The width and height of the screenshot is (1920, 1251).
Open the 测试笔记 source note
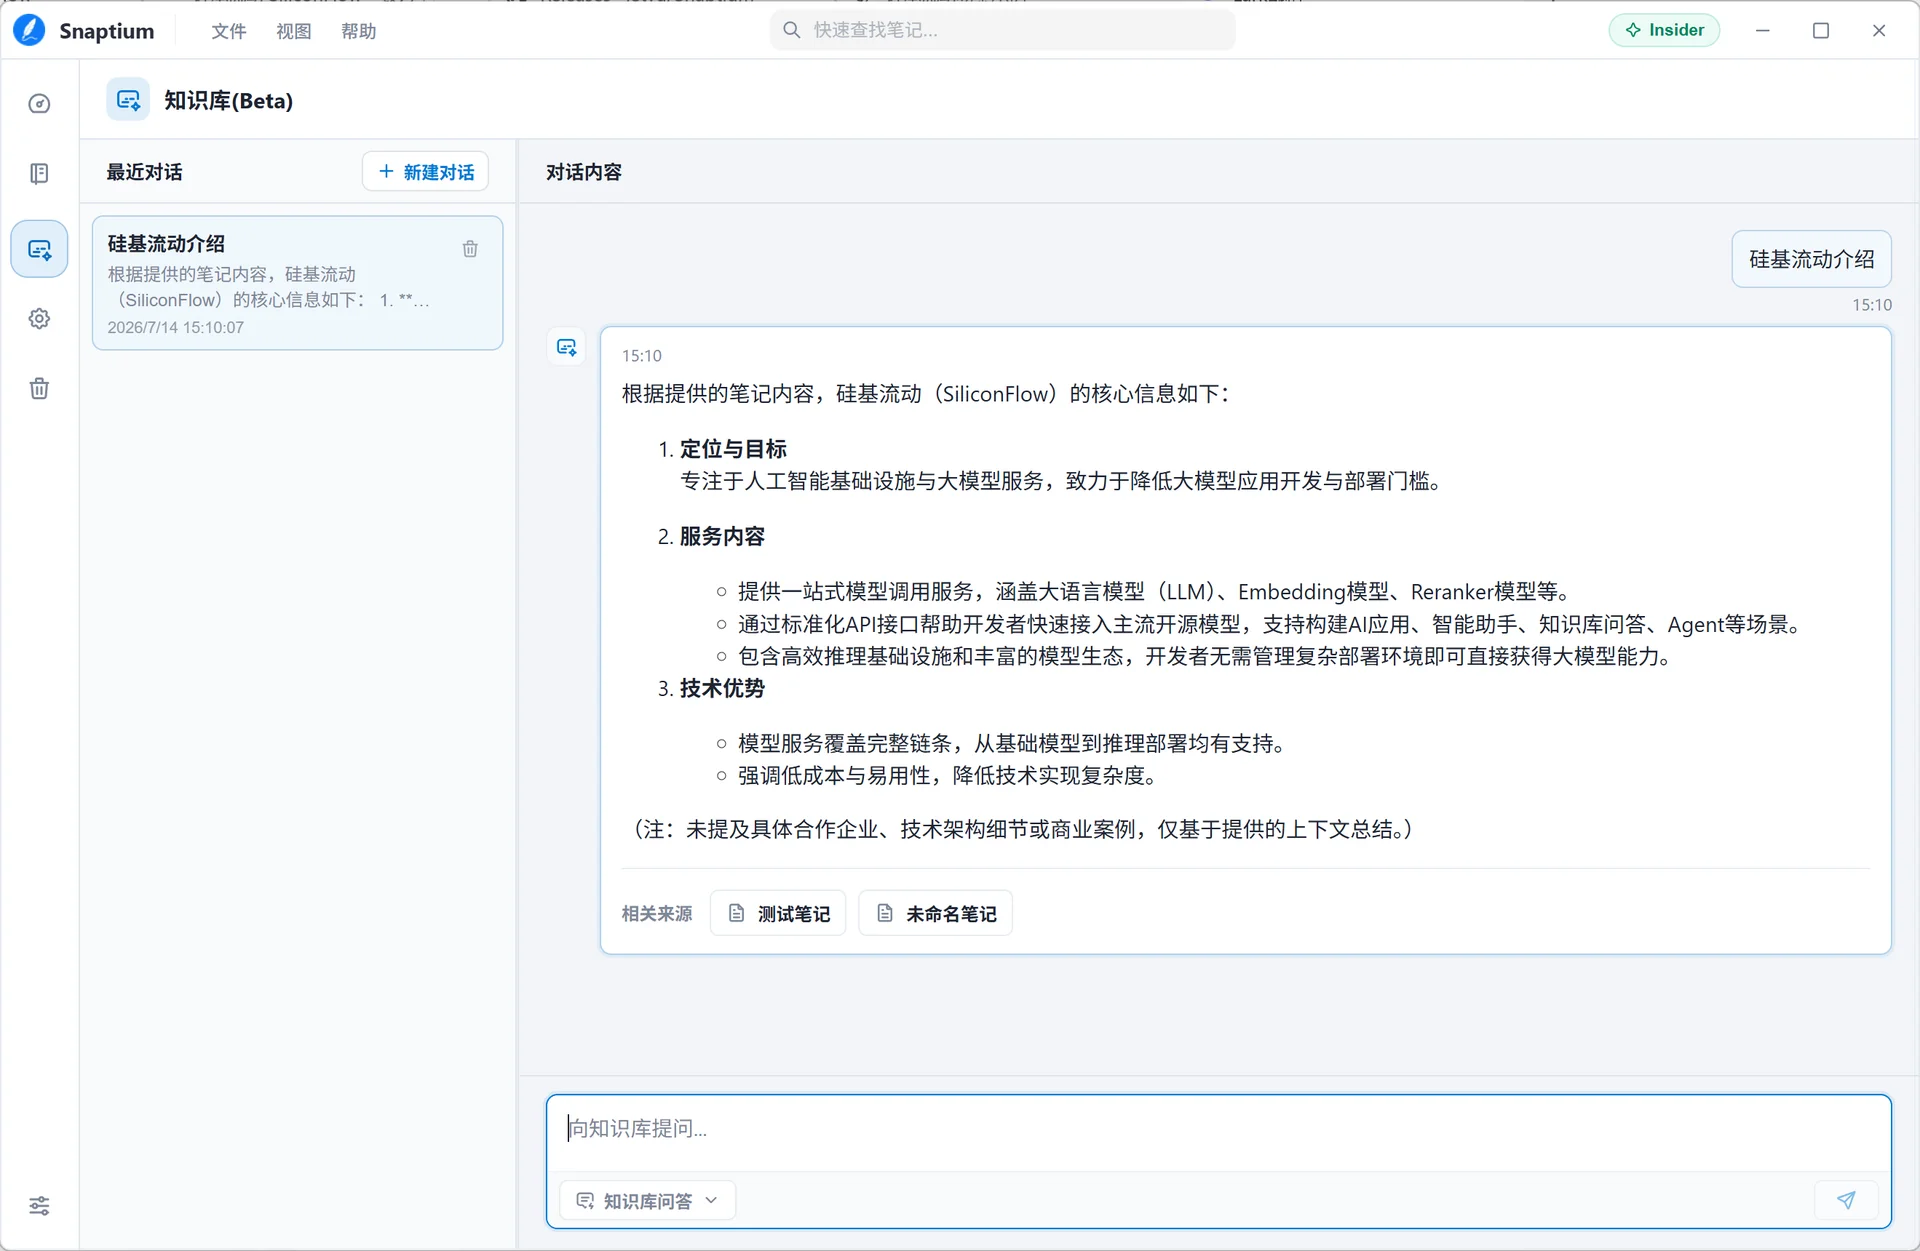778,913
